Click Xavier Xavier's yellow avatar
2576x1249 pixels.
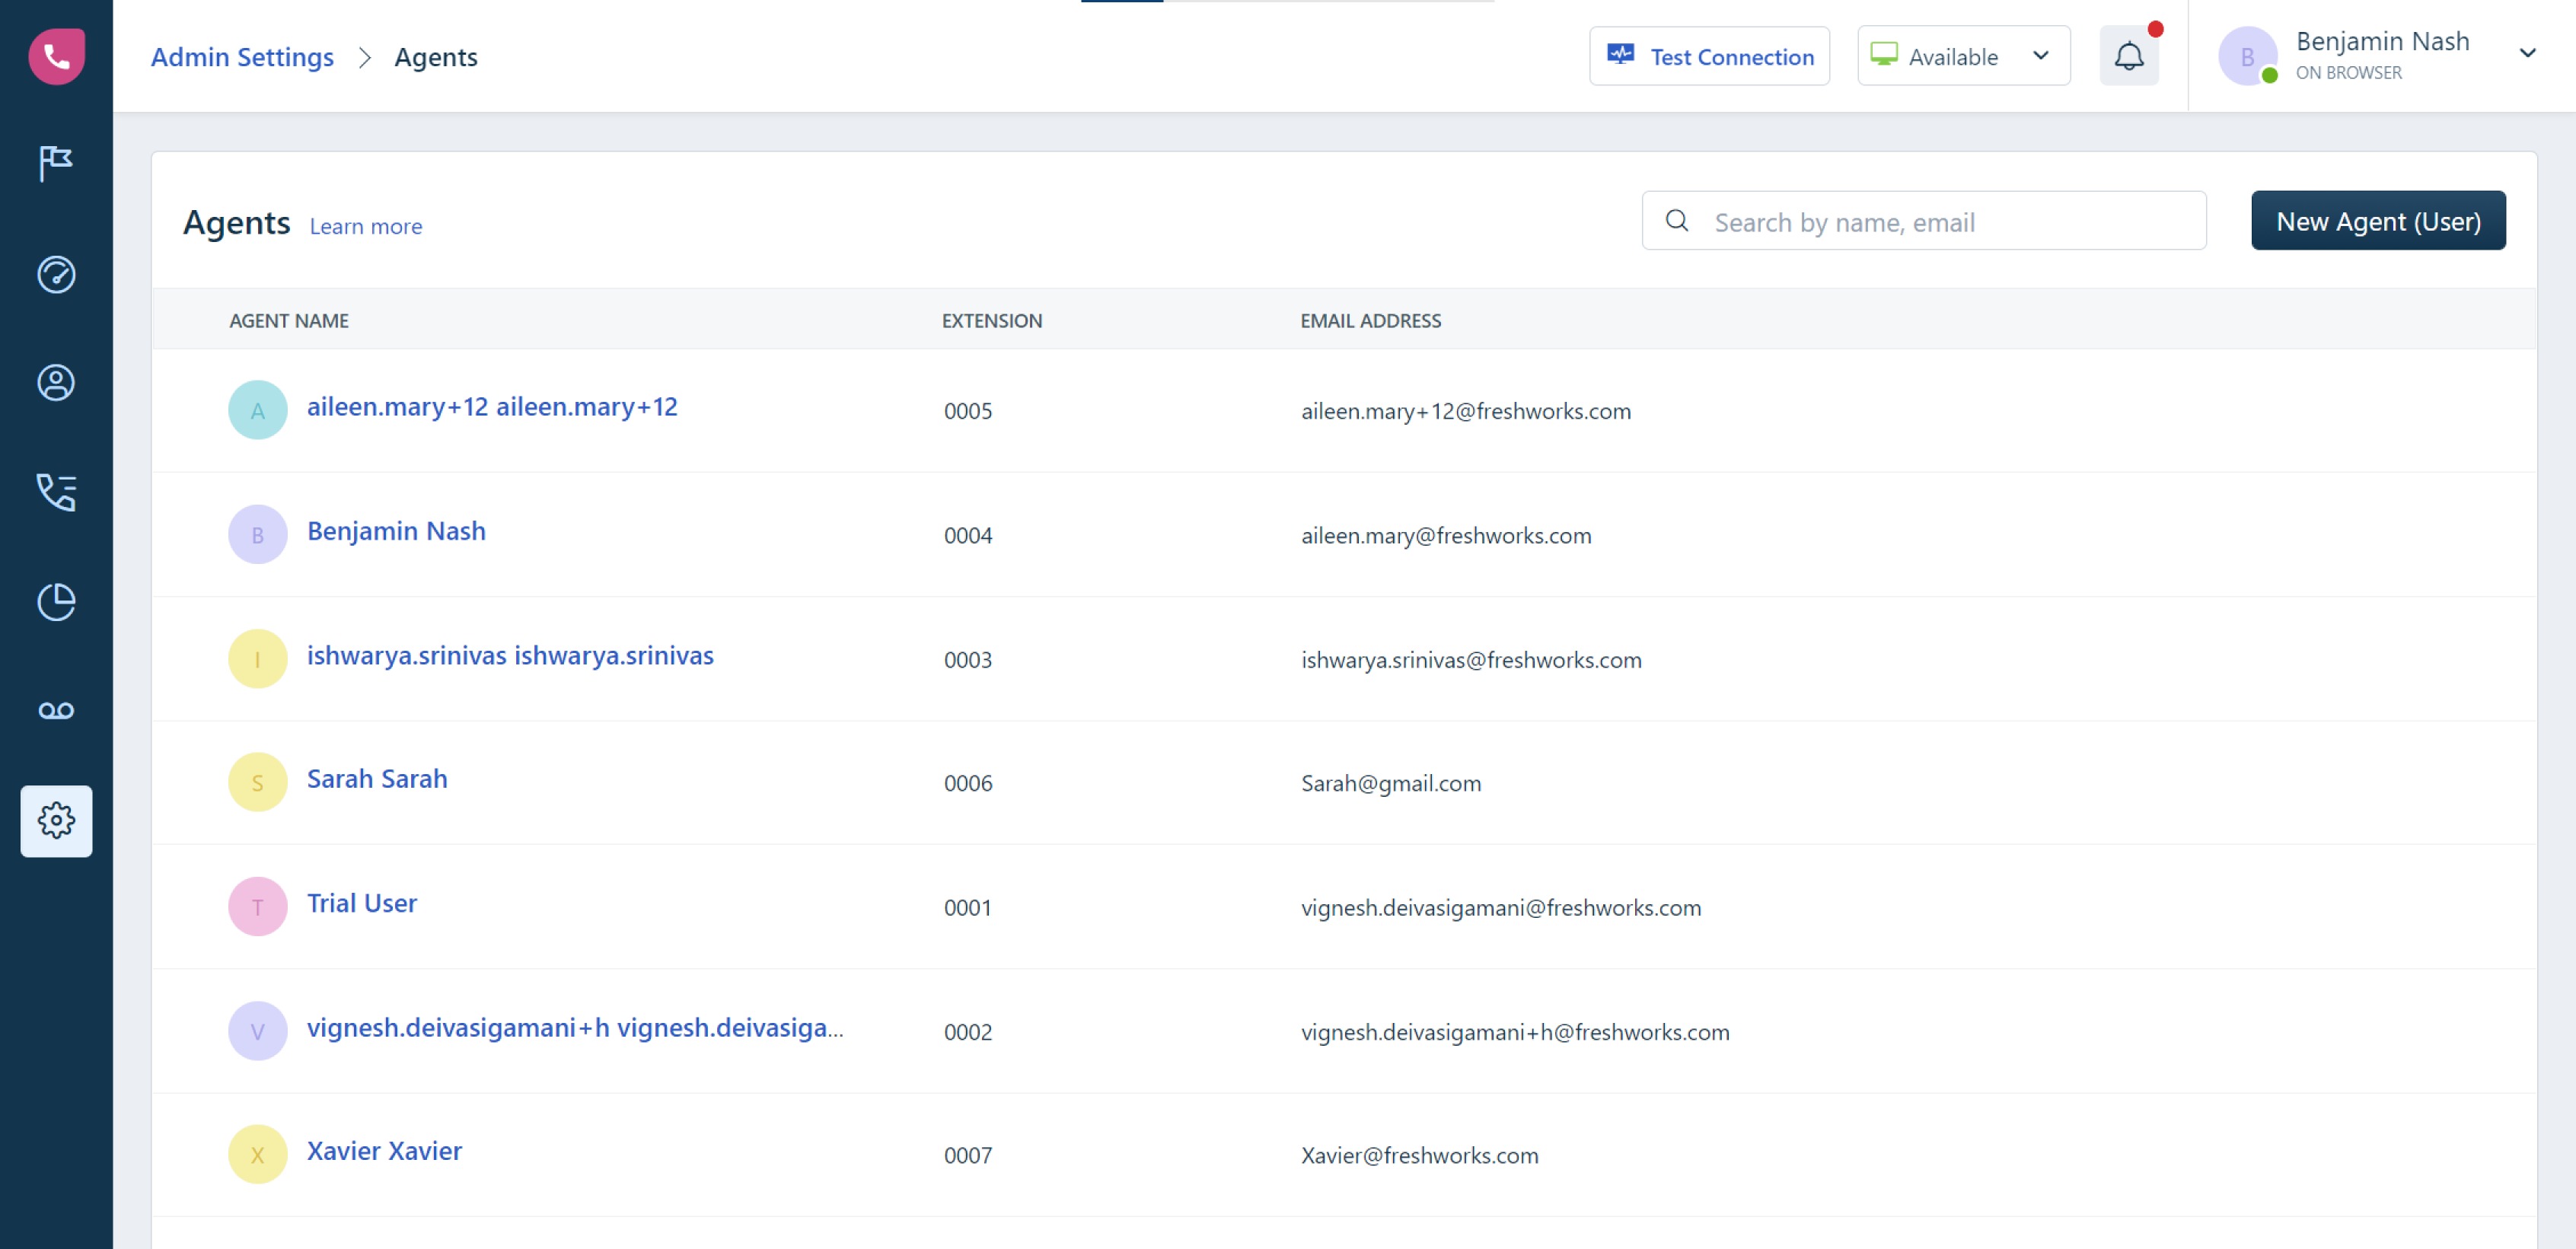pos(257,1154)
